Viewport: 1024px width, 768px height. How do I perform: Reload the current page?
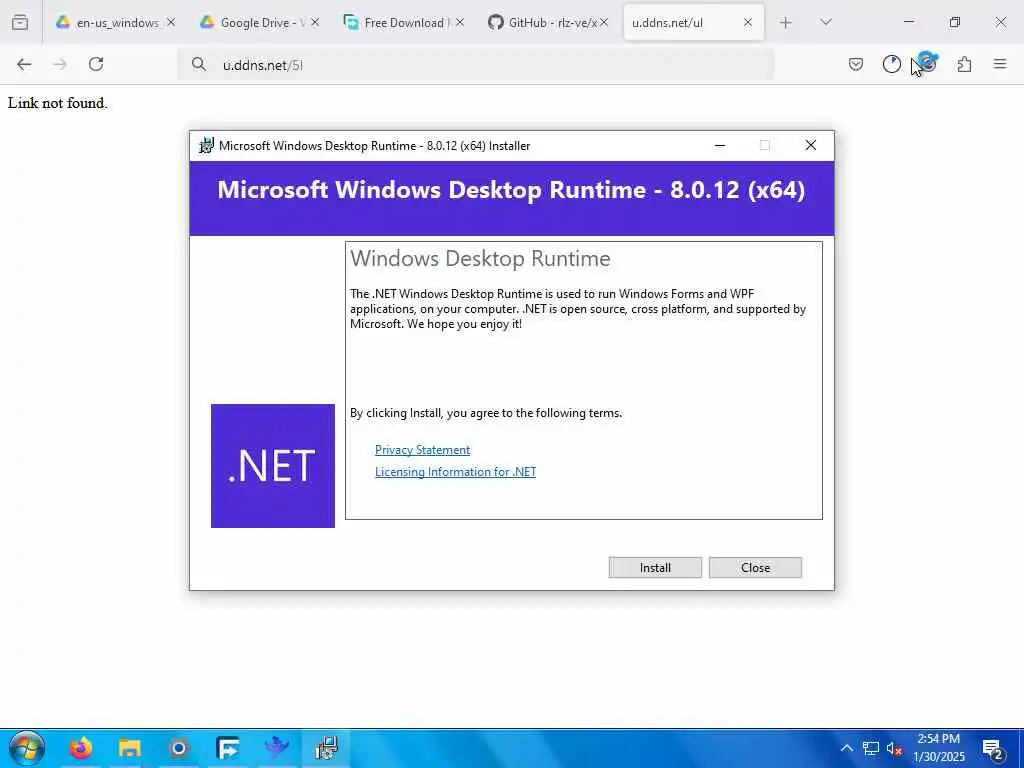(96, 64)
